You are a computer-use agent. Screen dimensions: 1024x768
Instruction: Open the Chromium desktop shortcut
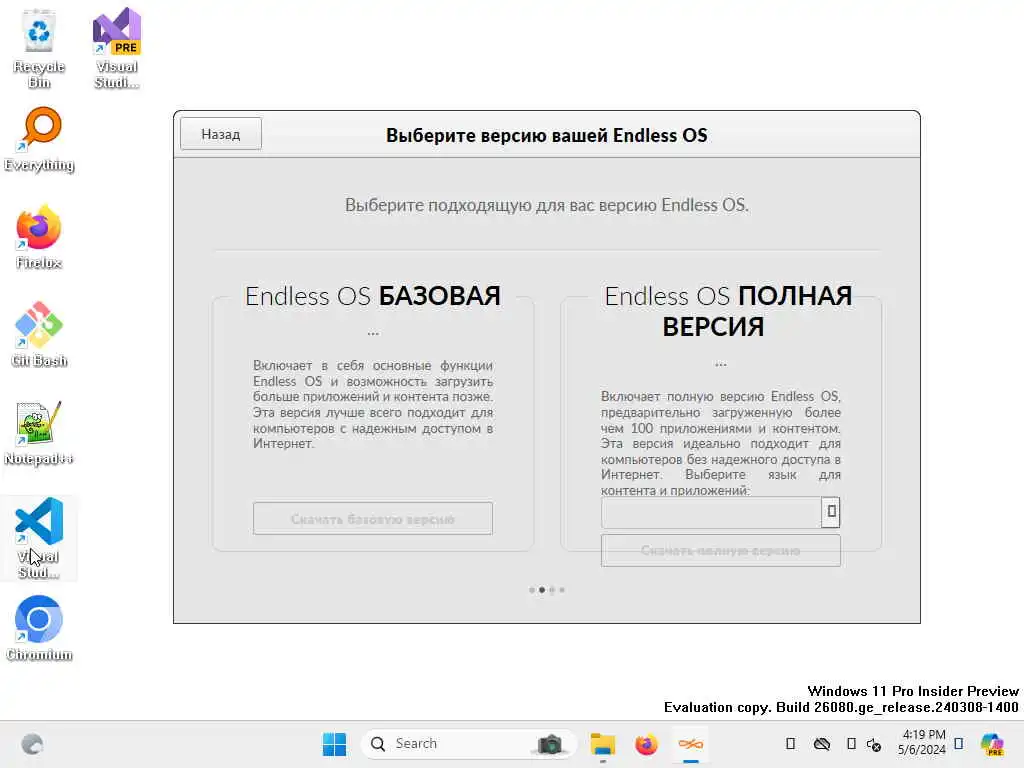[39, 628]
